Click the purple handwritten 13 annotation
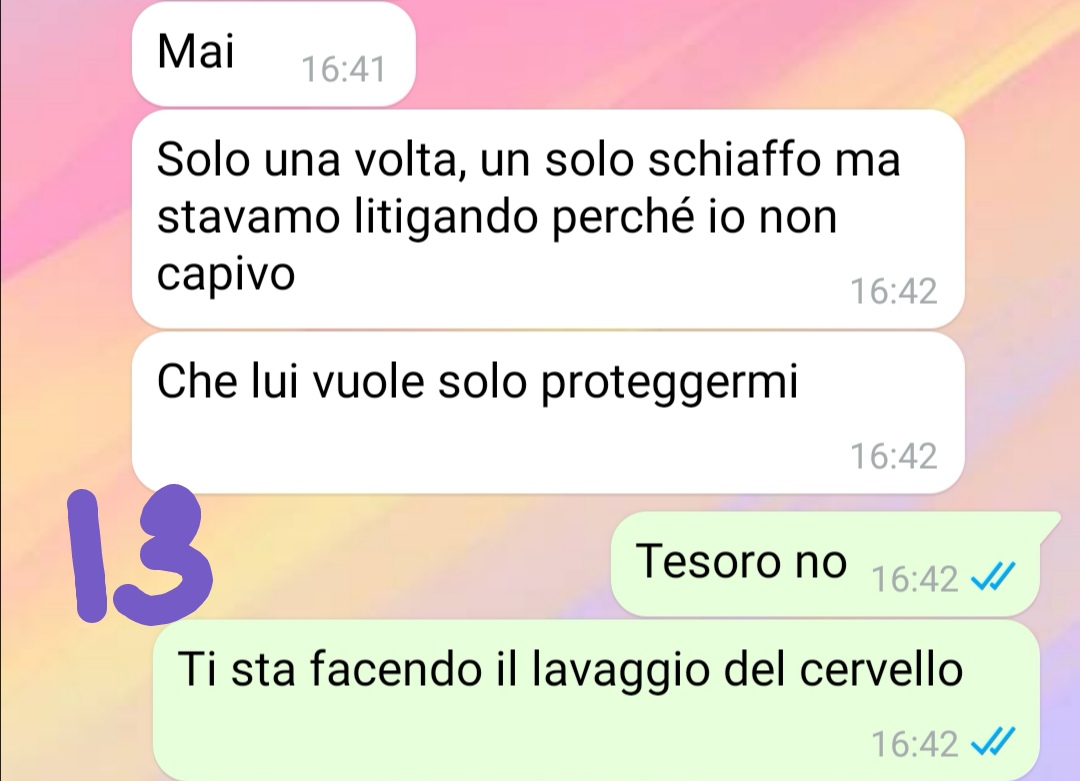The image size is (1080, 781). click(x=140, y=555)
